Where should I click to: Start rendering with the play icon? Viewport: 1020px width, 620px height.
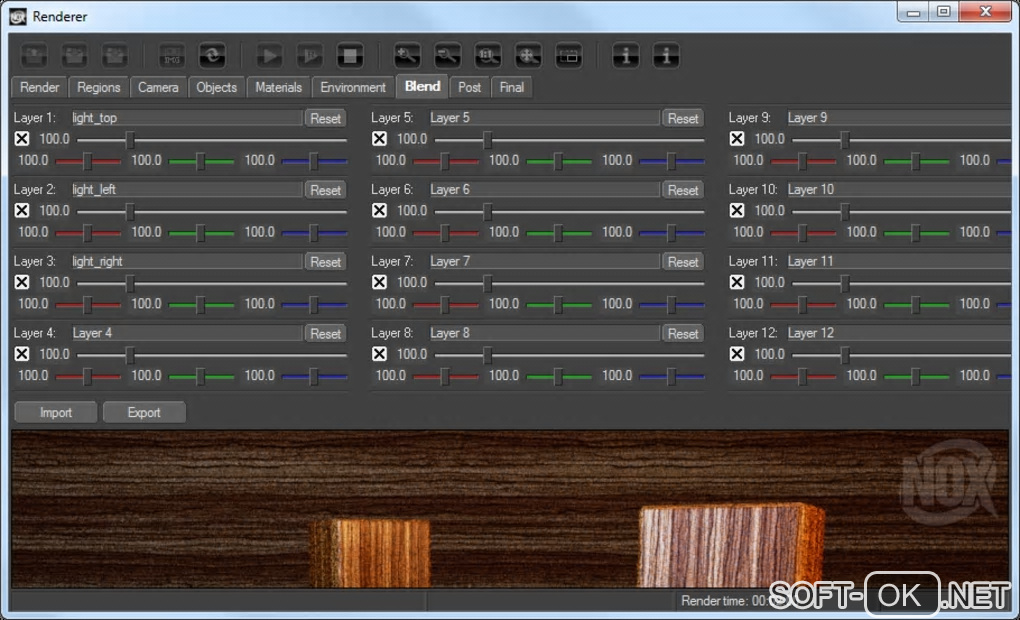click(269, 56)
